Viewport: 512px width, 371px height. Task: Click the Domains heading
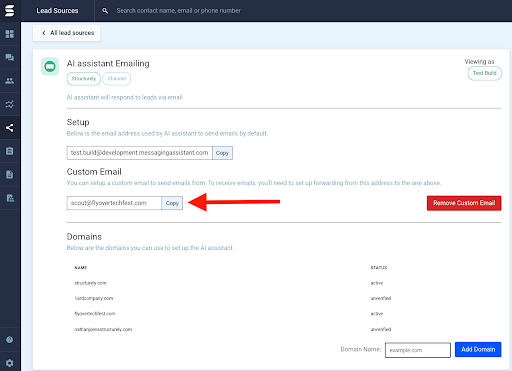tap(84, 237)
